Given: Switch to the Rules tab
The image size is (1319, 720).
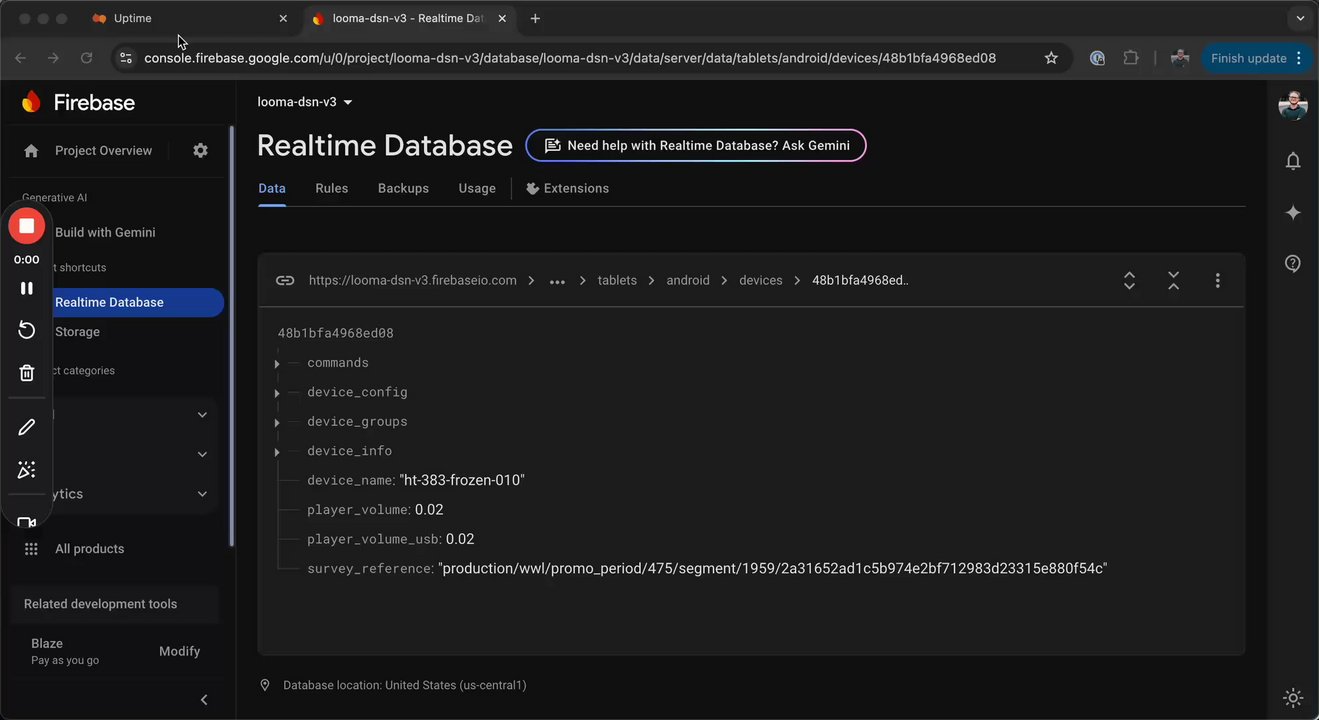Looking at the screenshot, I should click(332, 188).
